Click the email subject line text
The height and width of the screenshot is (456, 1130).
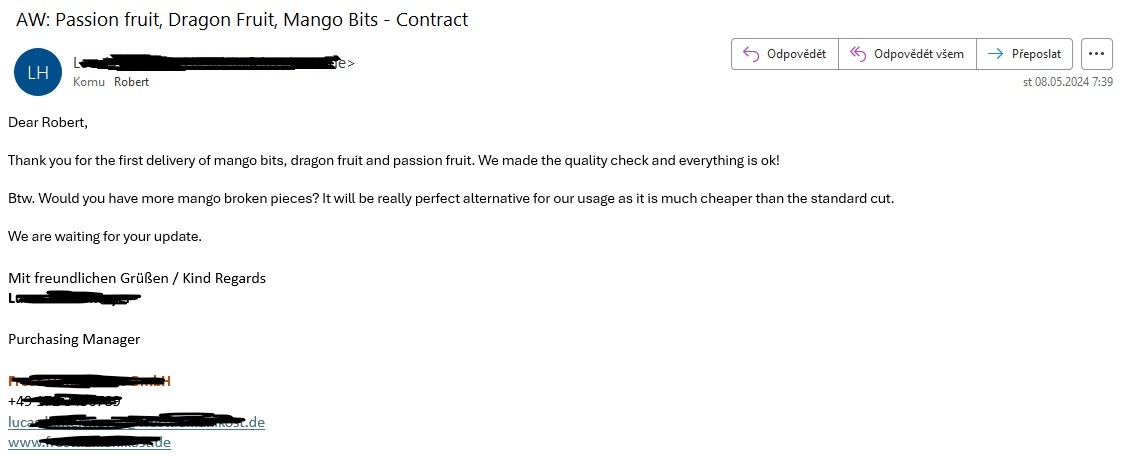coord(242,19)
